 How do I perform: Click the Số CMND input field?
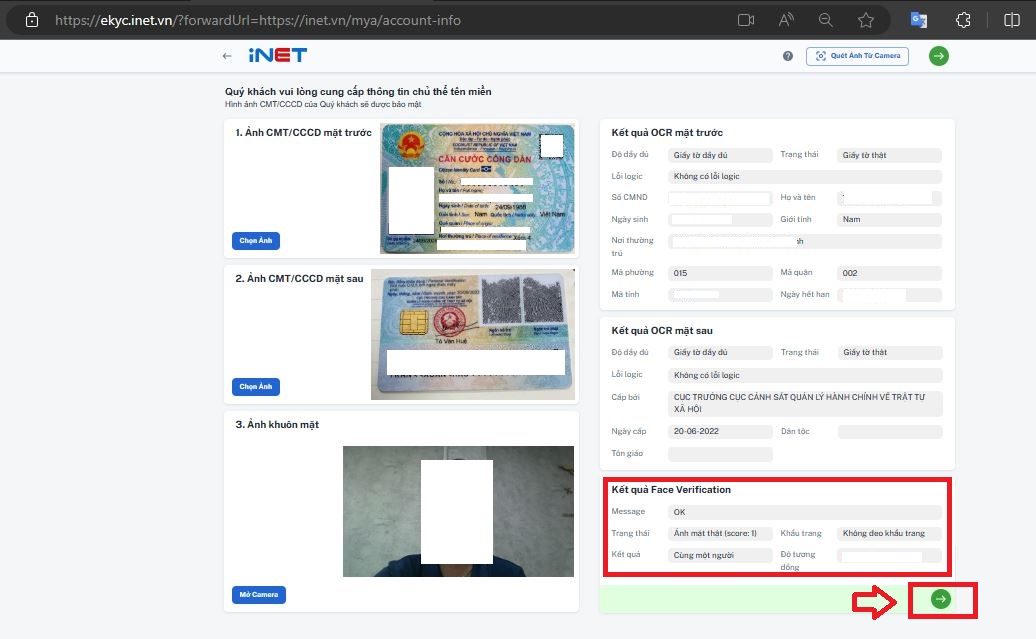click(719, 197)
